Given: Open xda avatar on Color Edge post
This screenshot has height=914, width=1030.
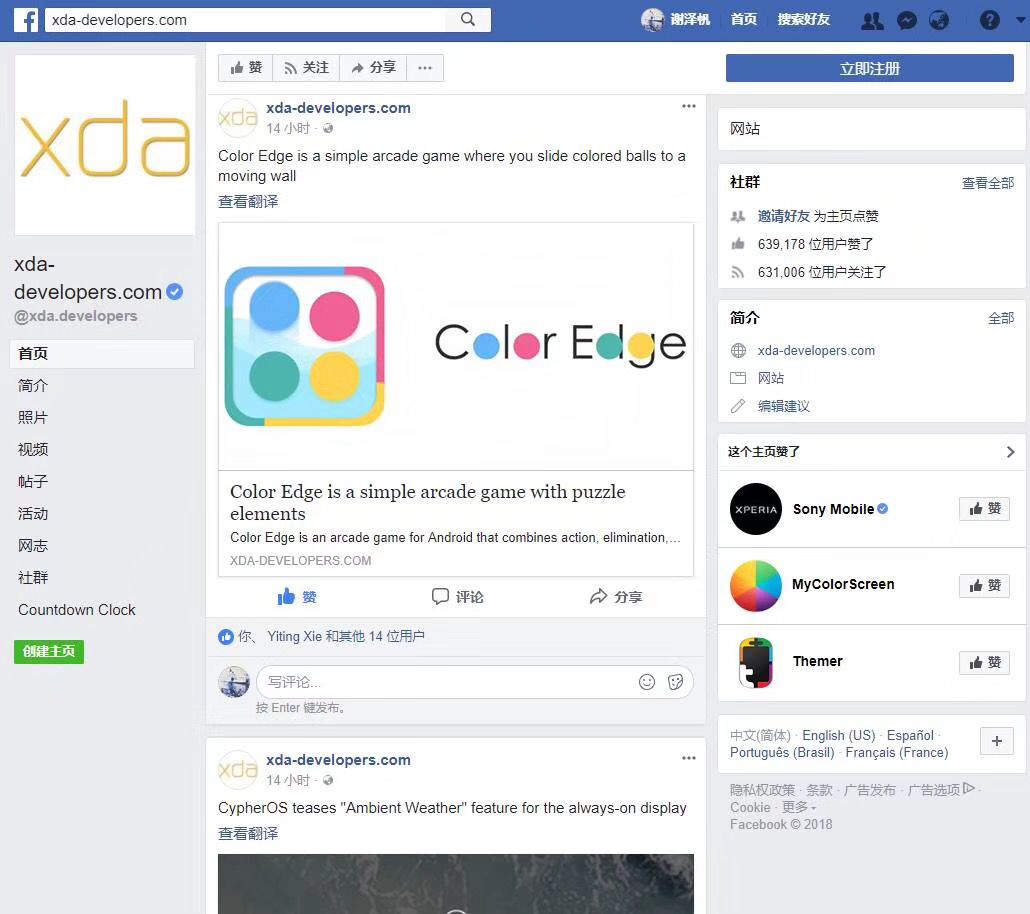Looking at the screenshot, I should pos(237,118).
